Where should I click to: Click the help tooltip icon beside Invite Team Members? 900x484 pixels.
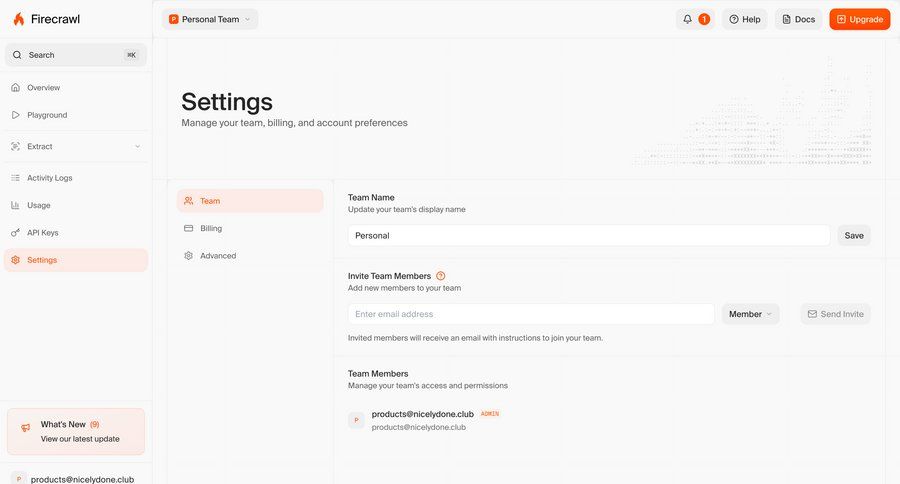pyautogui.click(x=441, y=276)
